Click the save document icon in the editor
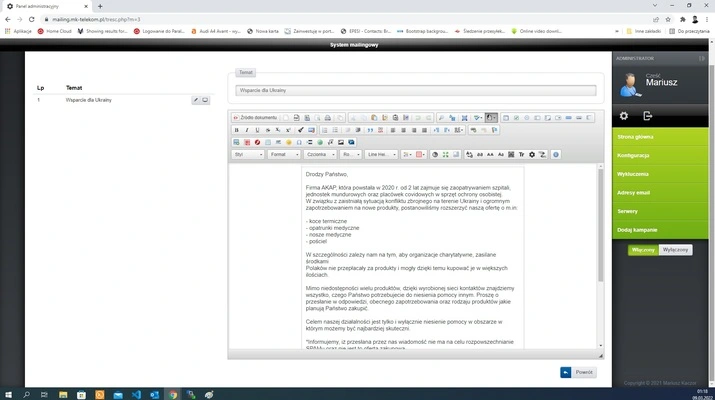The width and height of the screenshot is (715, 400). tap(307, 118)
